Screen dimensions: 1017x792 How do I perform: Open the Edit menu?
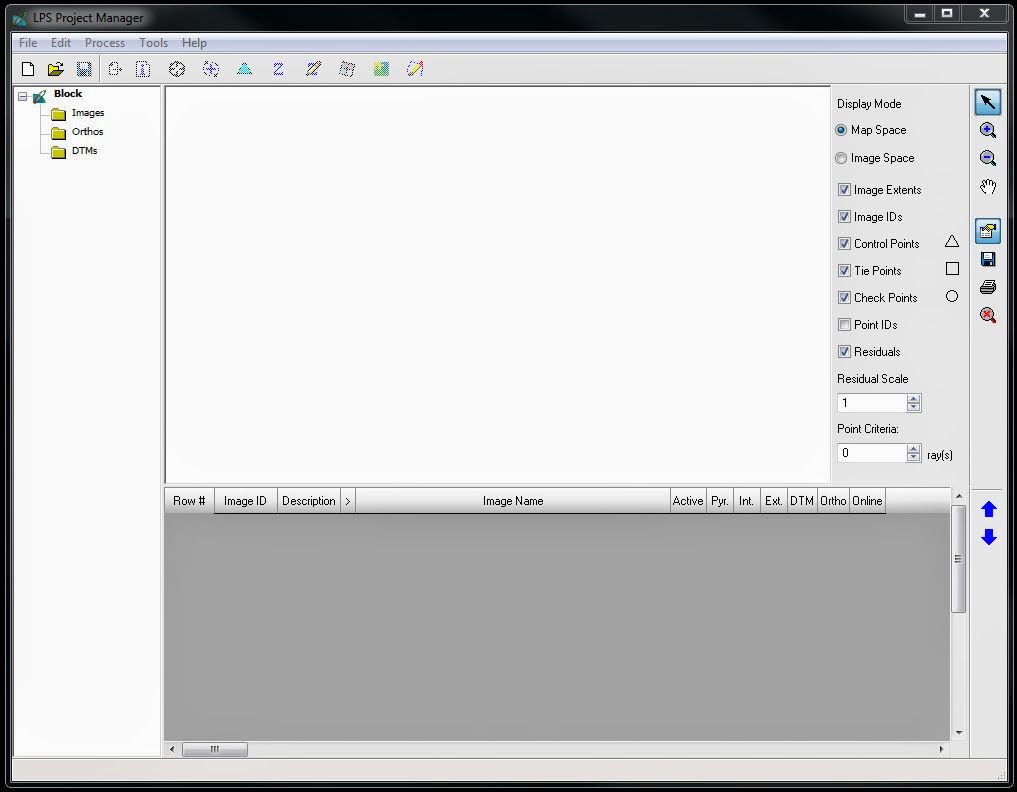coord(61,43)
